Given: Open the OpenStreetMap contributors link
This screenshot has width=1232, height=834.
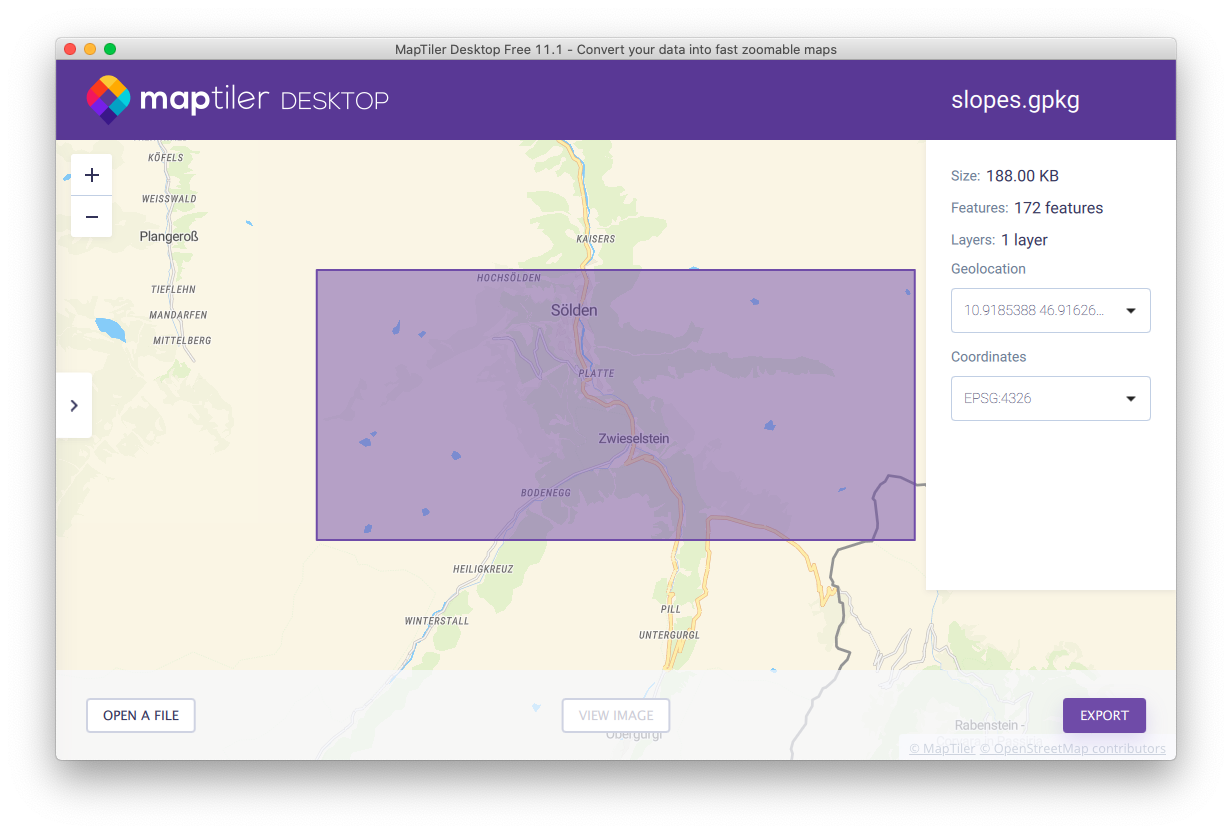Looking at the screenshot, I should click(1072, 749).
